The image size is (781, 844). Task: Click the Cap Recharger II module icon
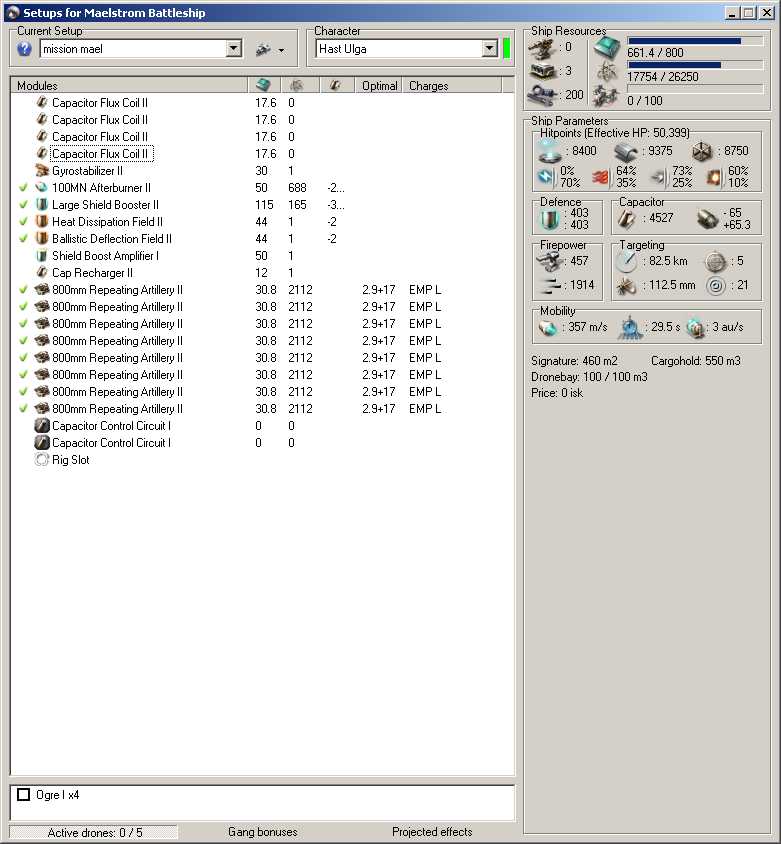click(x=42, y=272)
